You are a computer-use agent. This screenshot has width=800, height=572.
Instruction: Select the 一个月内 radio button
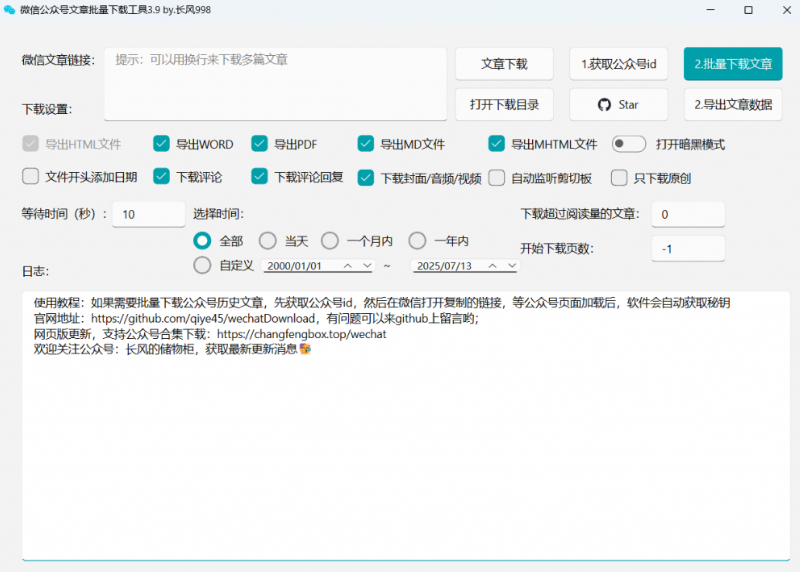(330, 241)
